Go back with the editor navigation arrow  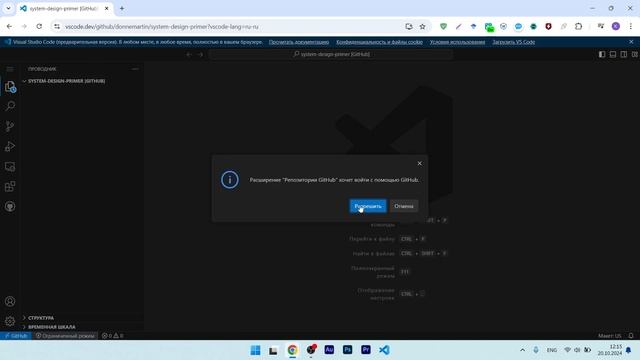[x=189, y=54]
